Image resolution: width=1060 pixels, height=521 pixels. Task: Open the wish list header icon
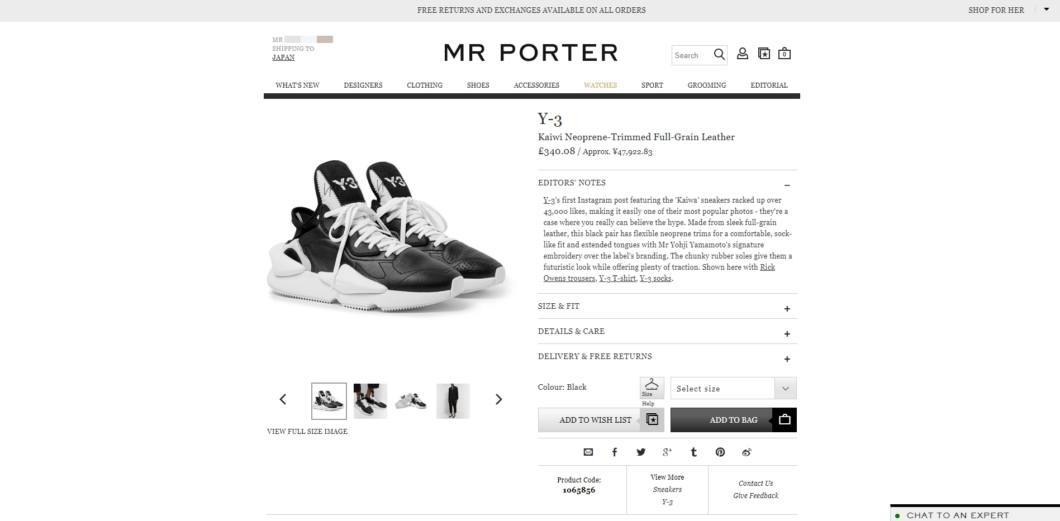click(764, 53)
